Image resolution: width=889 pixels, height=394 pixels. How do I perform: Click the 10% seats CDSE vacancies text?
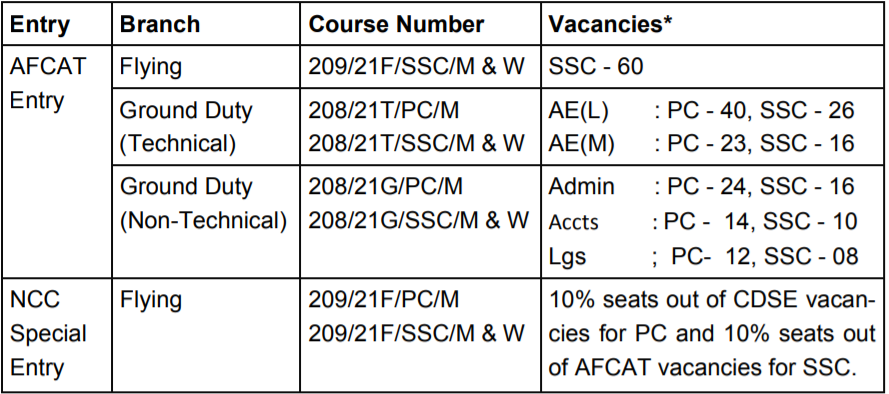[713, 334]
